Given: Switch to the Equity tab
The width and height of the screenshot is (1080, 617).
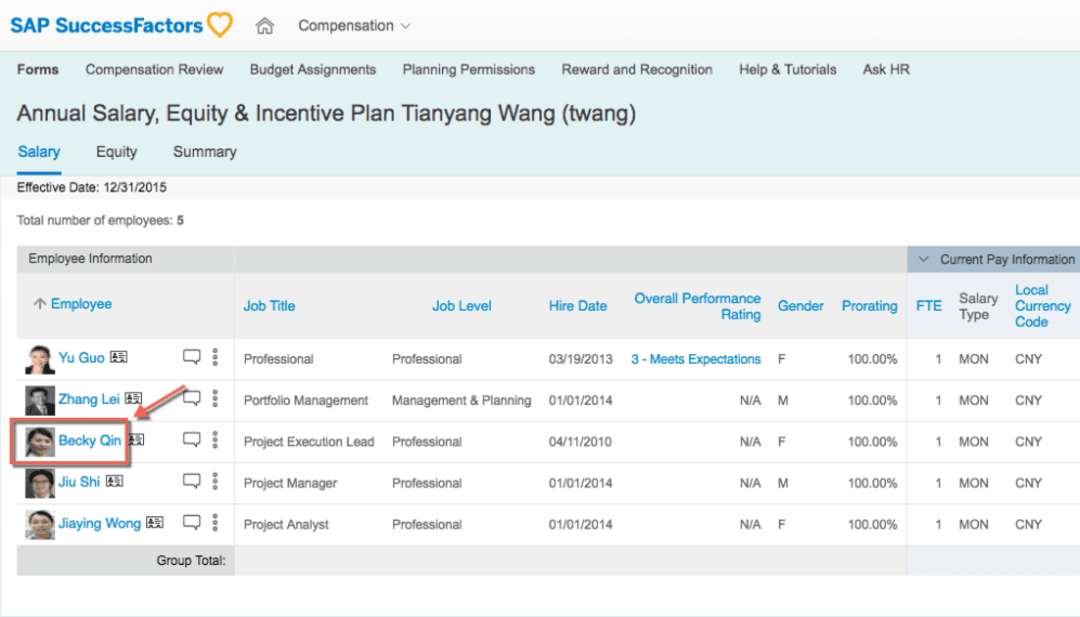Looking at the screenshot, I should (x=116, y=151).
